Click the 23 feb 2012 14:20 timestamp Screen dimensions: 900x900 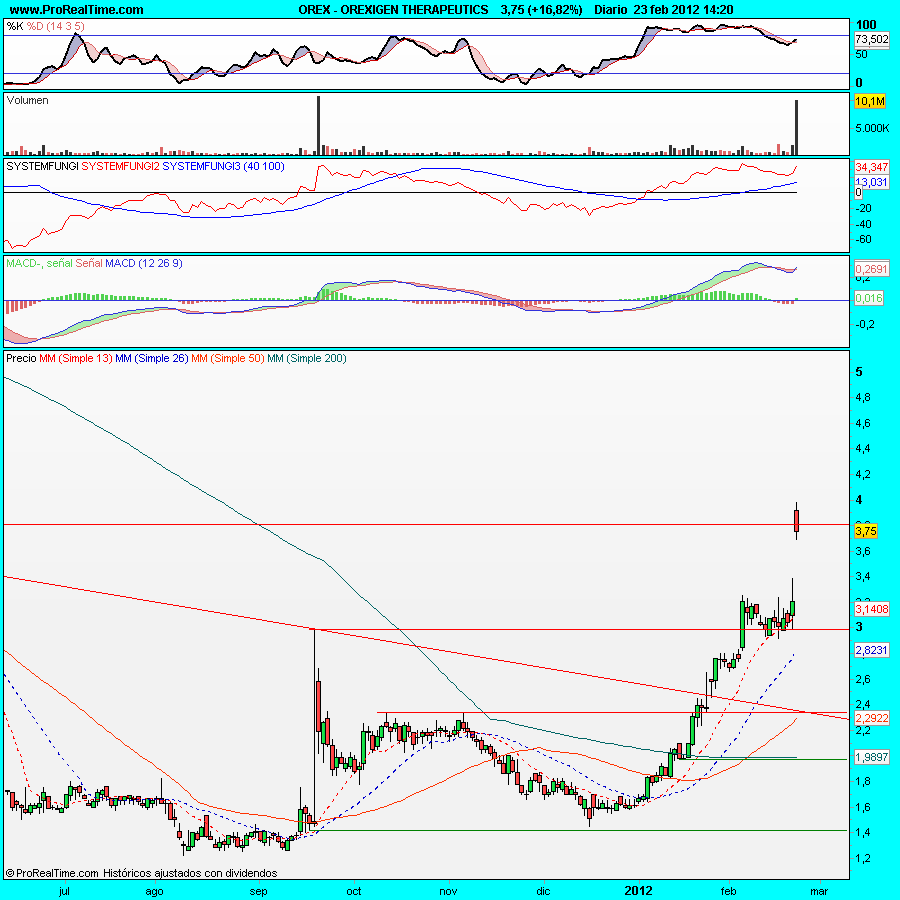coord(684,10)
